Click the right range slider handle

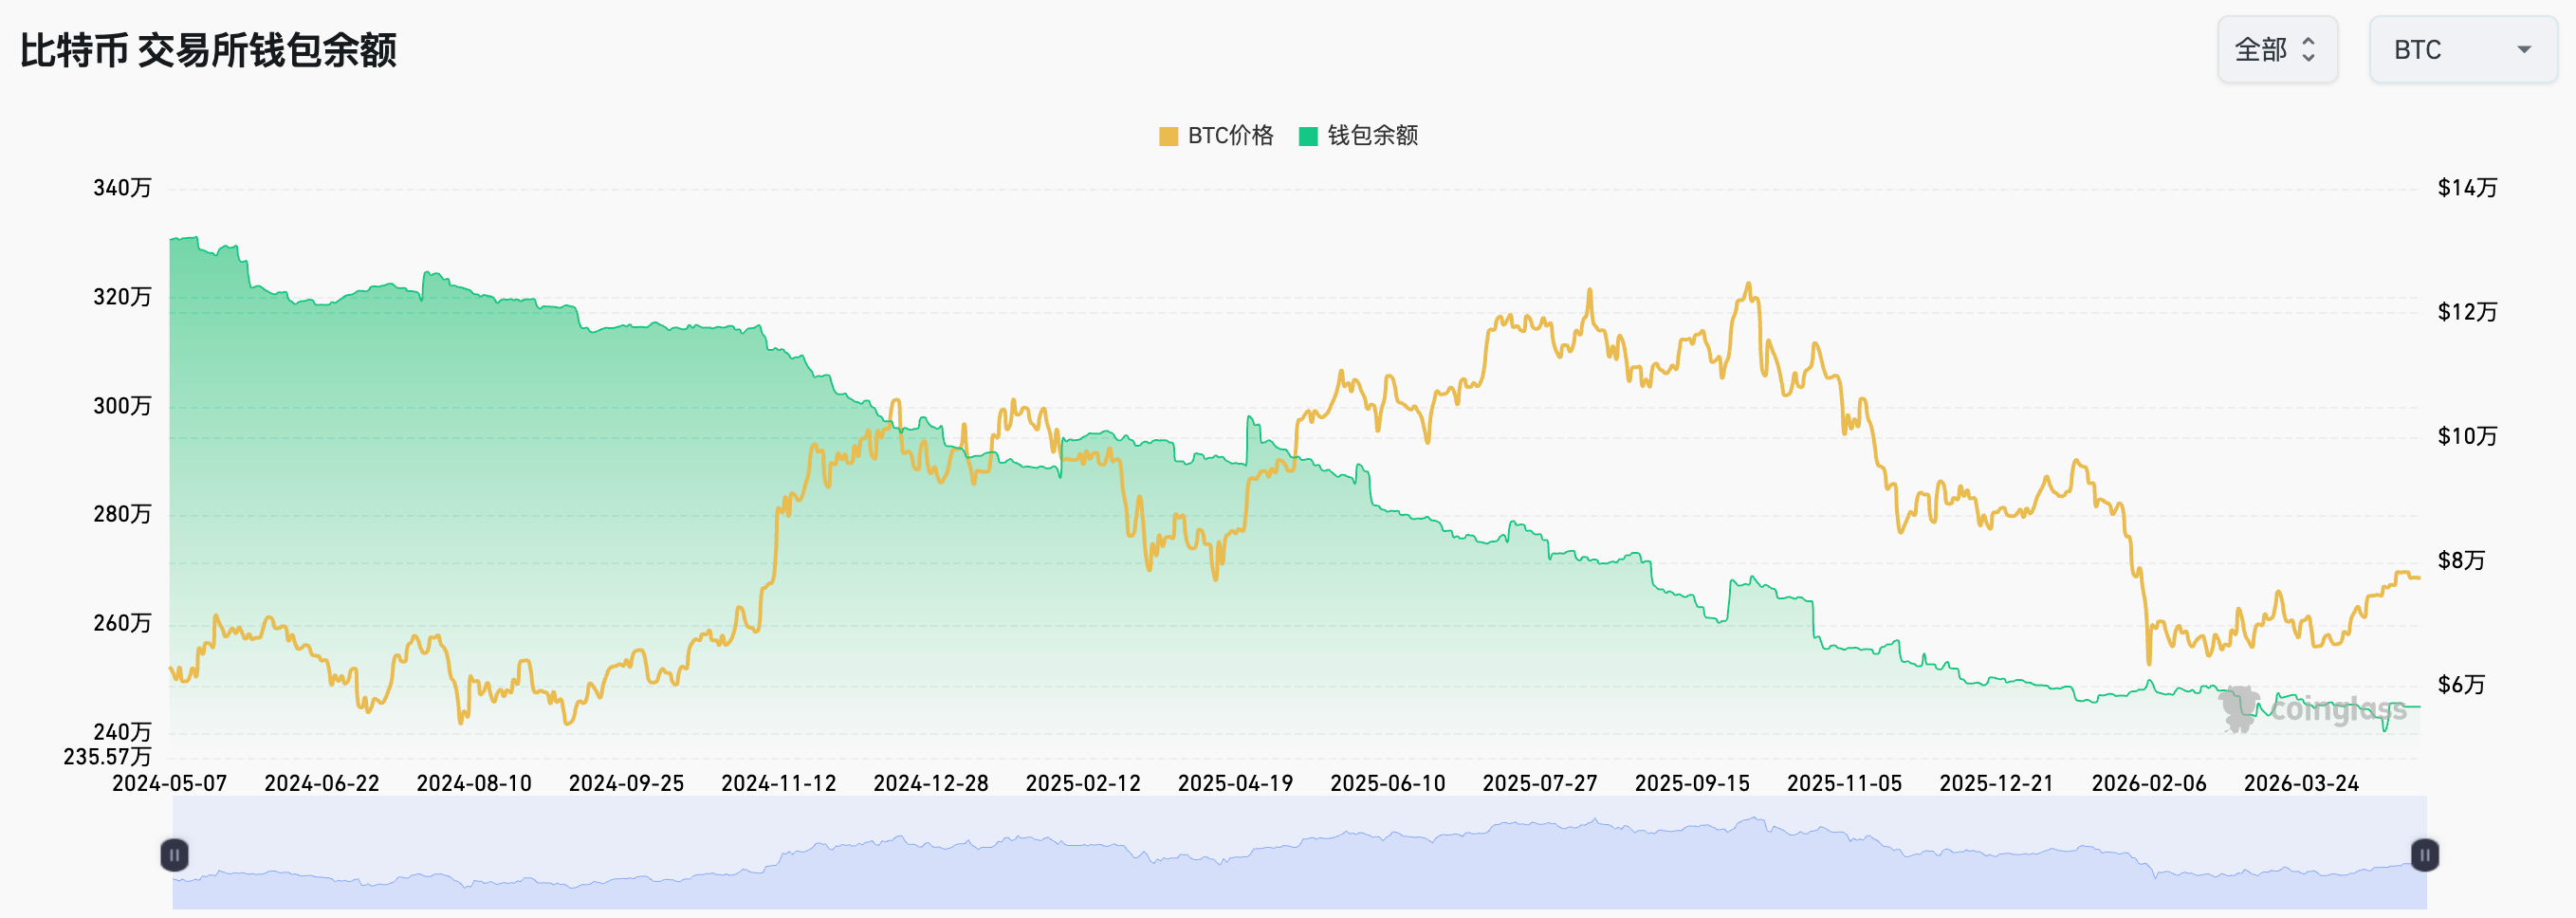tap(2424, 855)
